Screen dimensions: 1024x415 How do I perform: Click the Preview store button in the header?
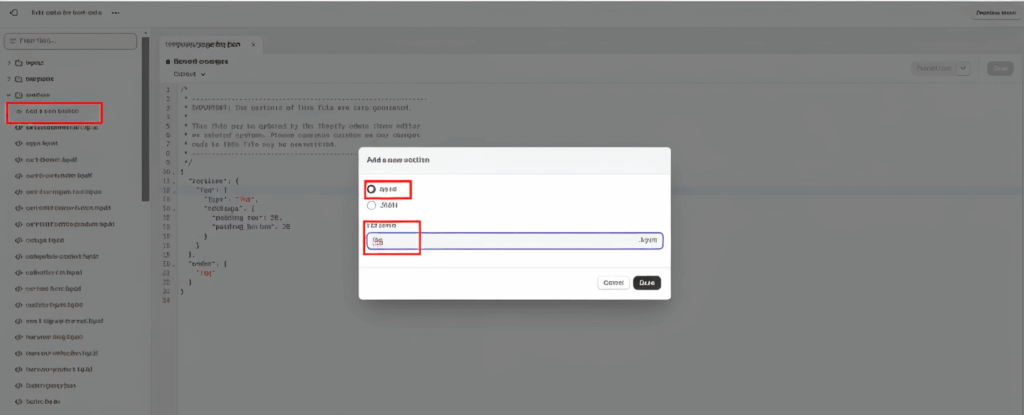(994, 13)
